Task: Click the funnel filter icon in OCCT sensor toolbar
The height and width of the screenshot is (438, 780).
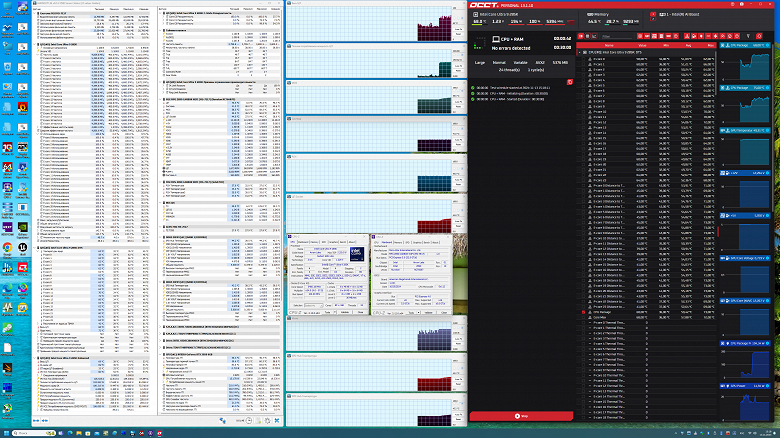Action: pos(748,36)
